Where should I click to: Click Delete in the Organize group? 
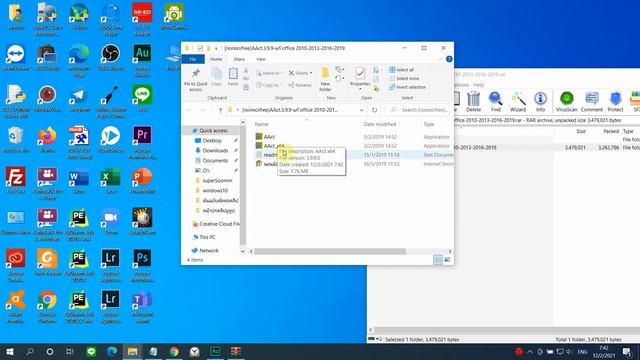coord(301,73)
